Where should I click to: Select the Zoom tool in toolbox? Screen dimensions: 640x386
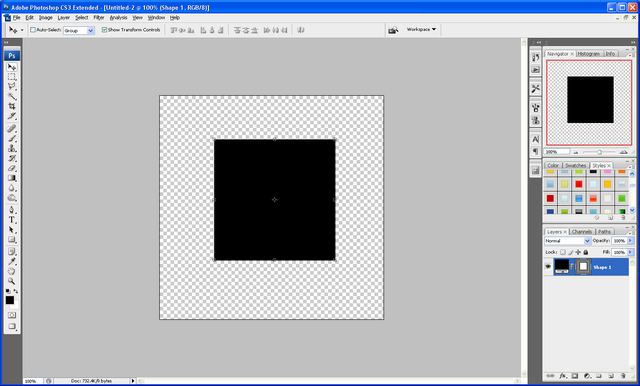(x=12, y=281)
